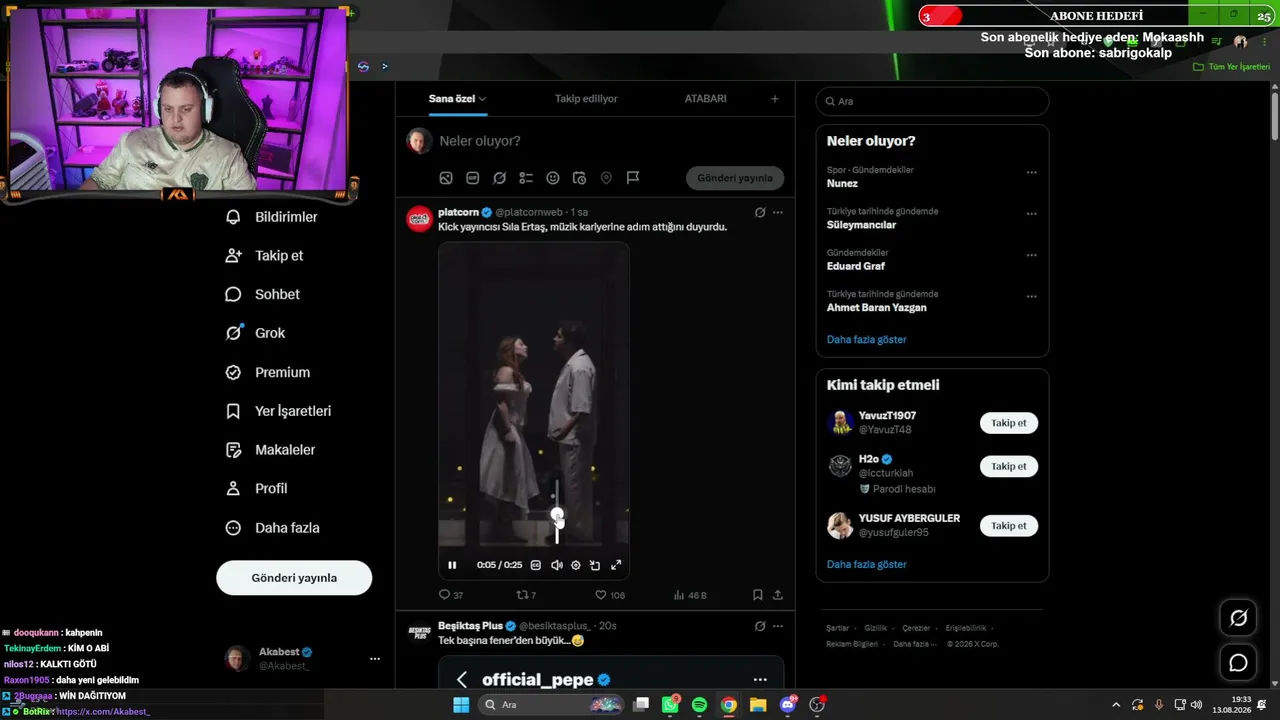Image resolution: width=1280 pixels, height=720 pixels.
Task: Expand Daha fazla menu in sidebar
Action: click(x=273, y=528)
